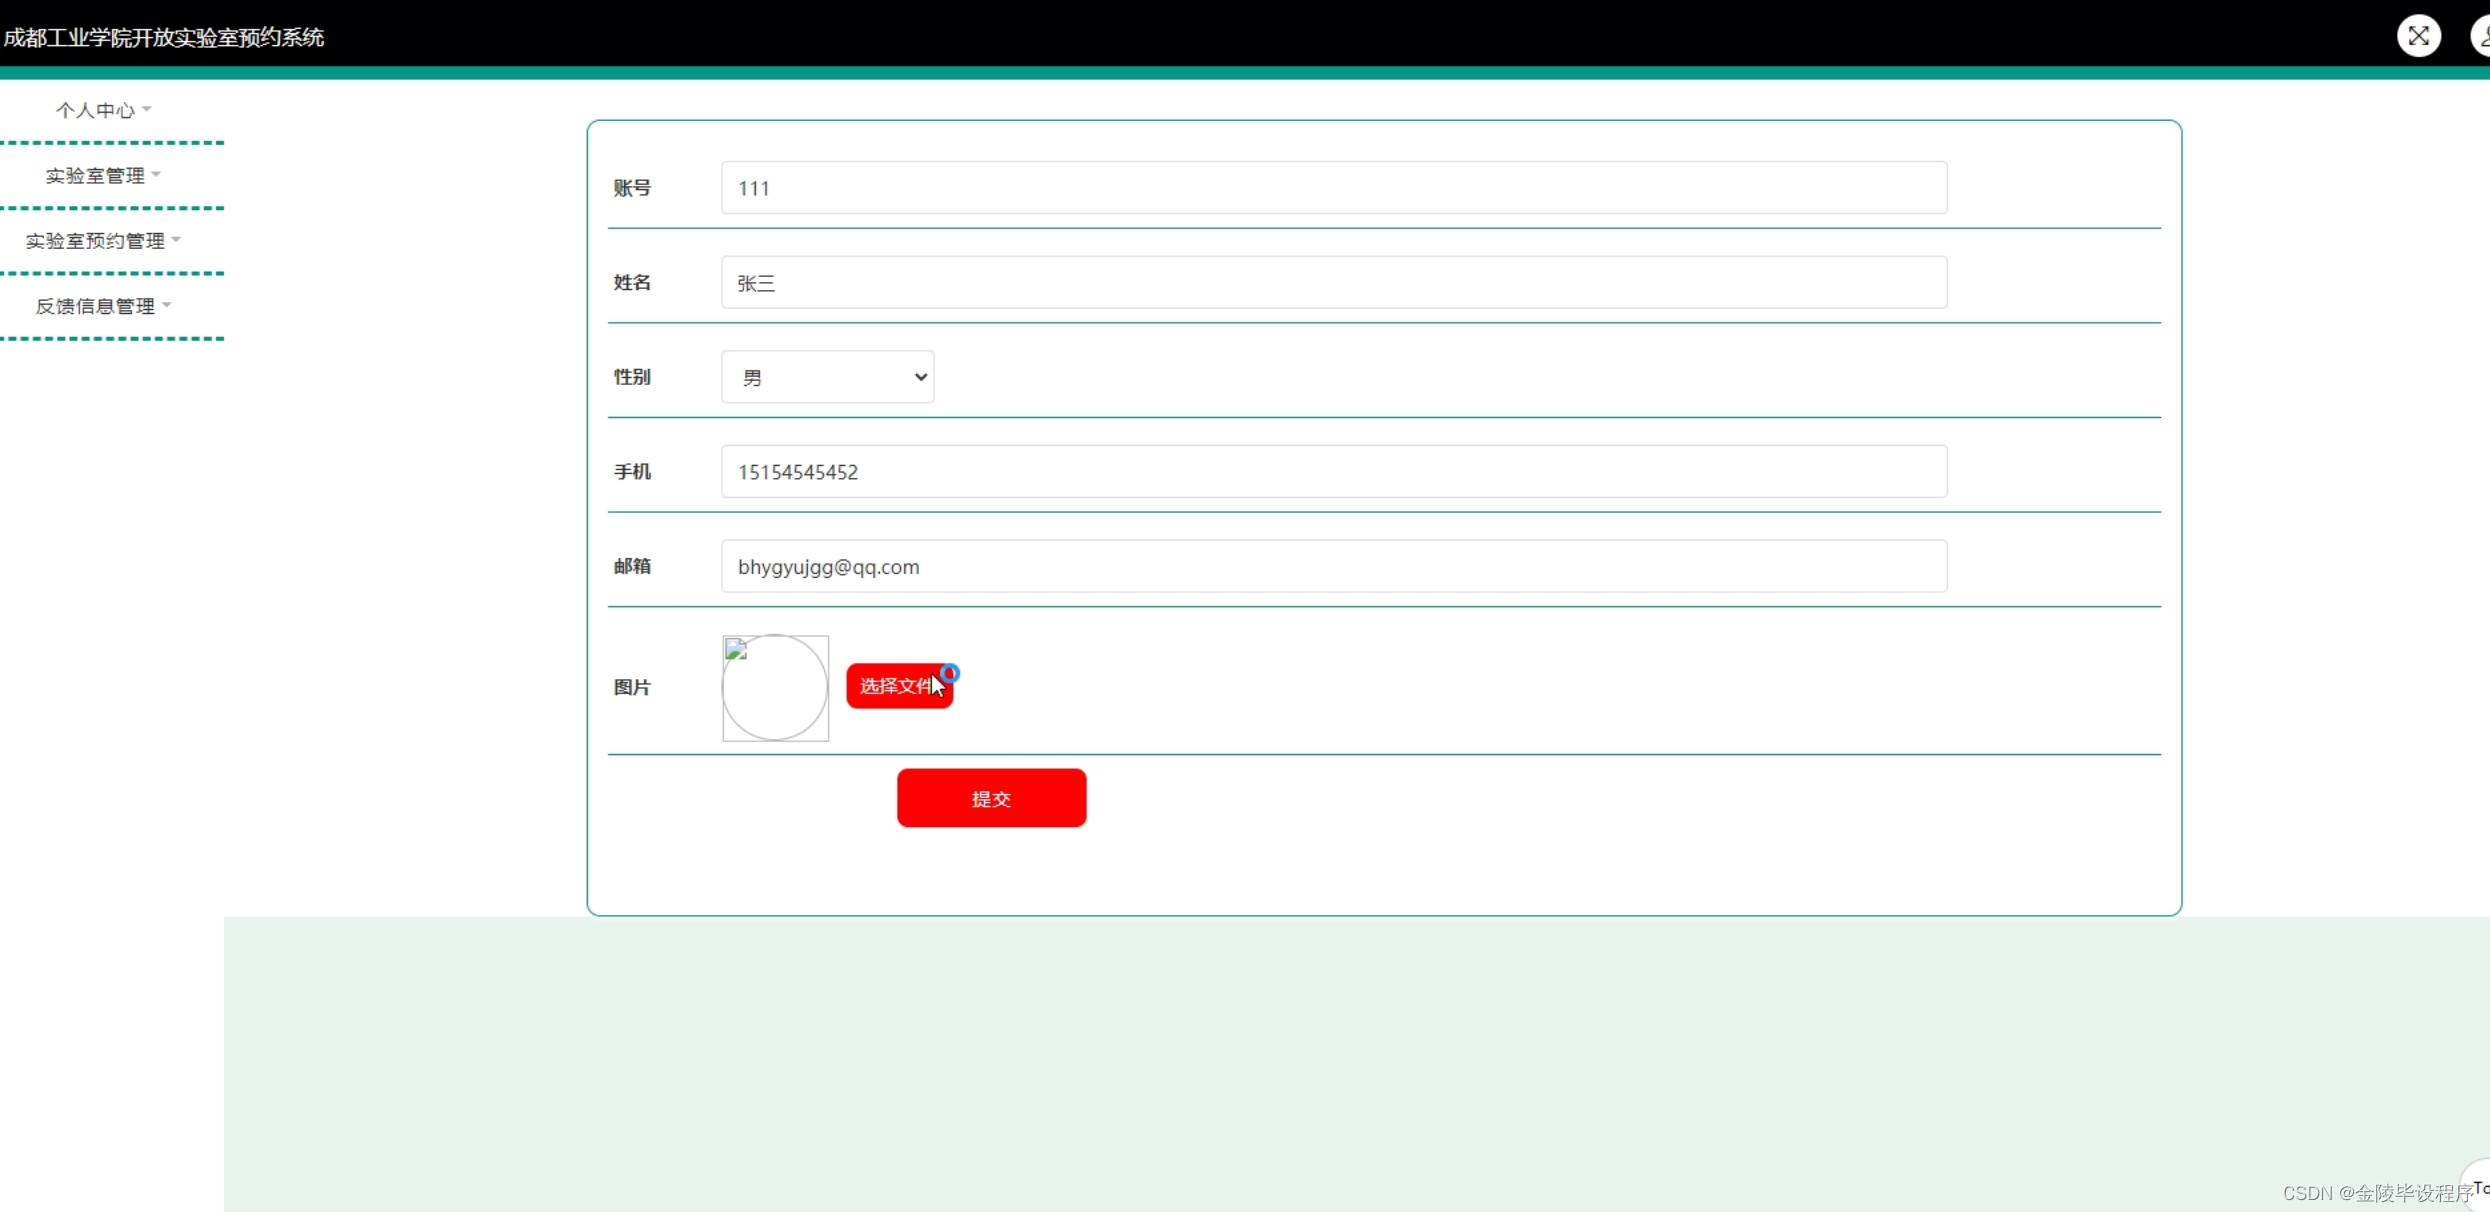Open the 性别 gender dropdown
2490x1212 pixels.
tap(826, 377)
